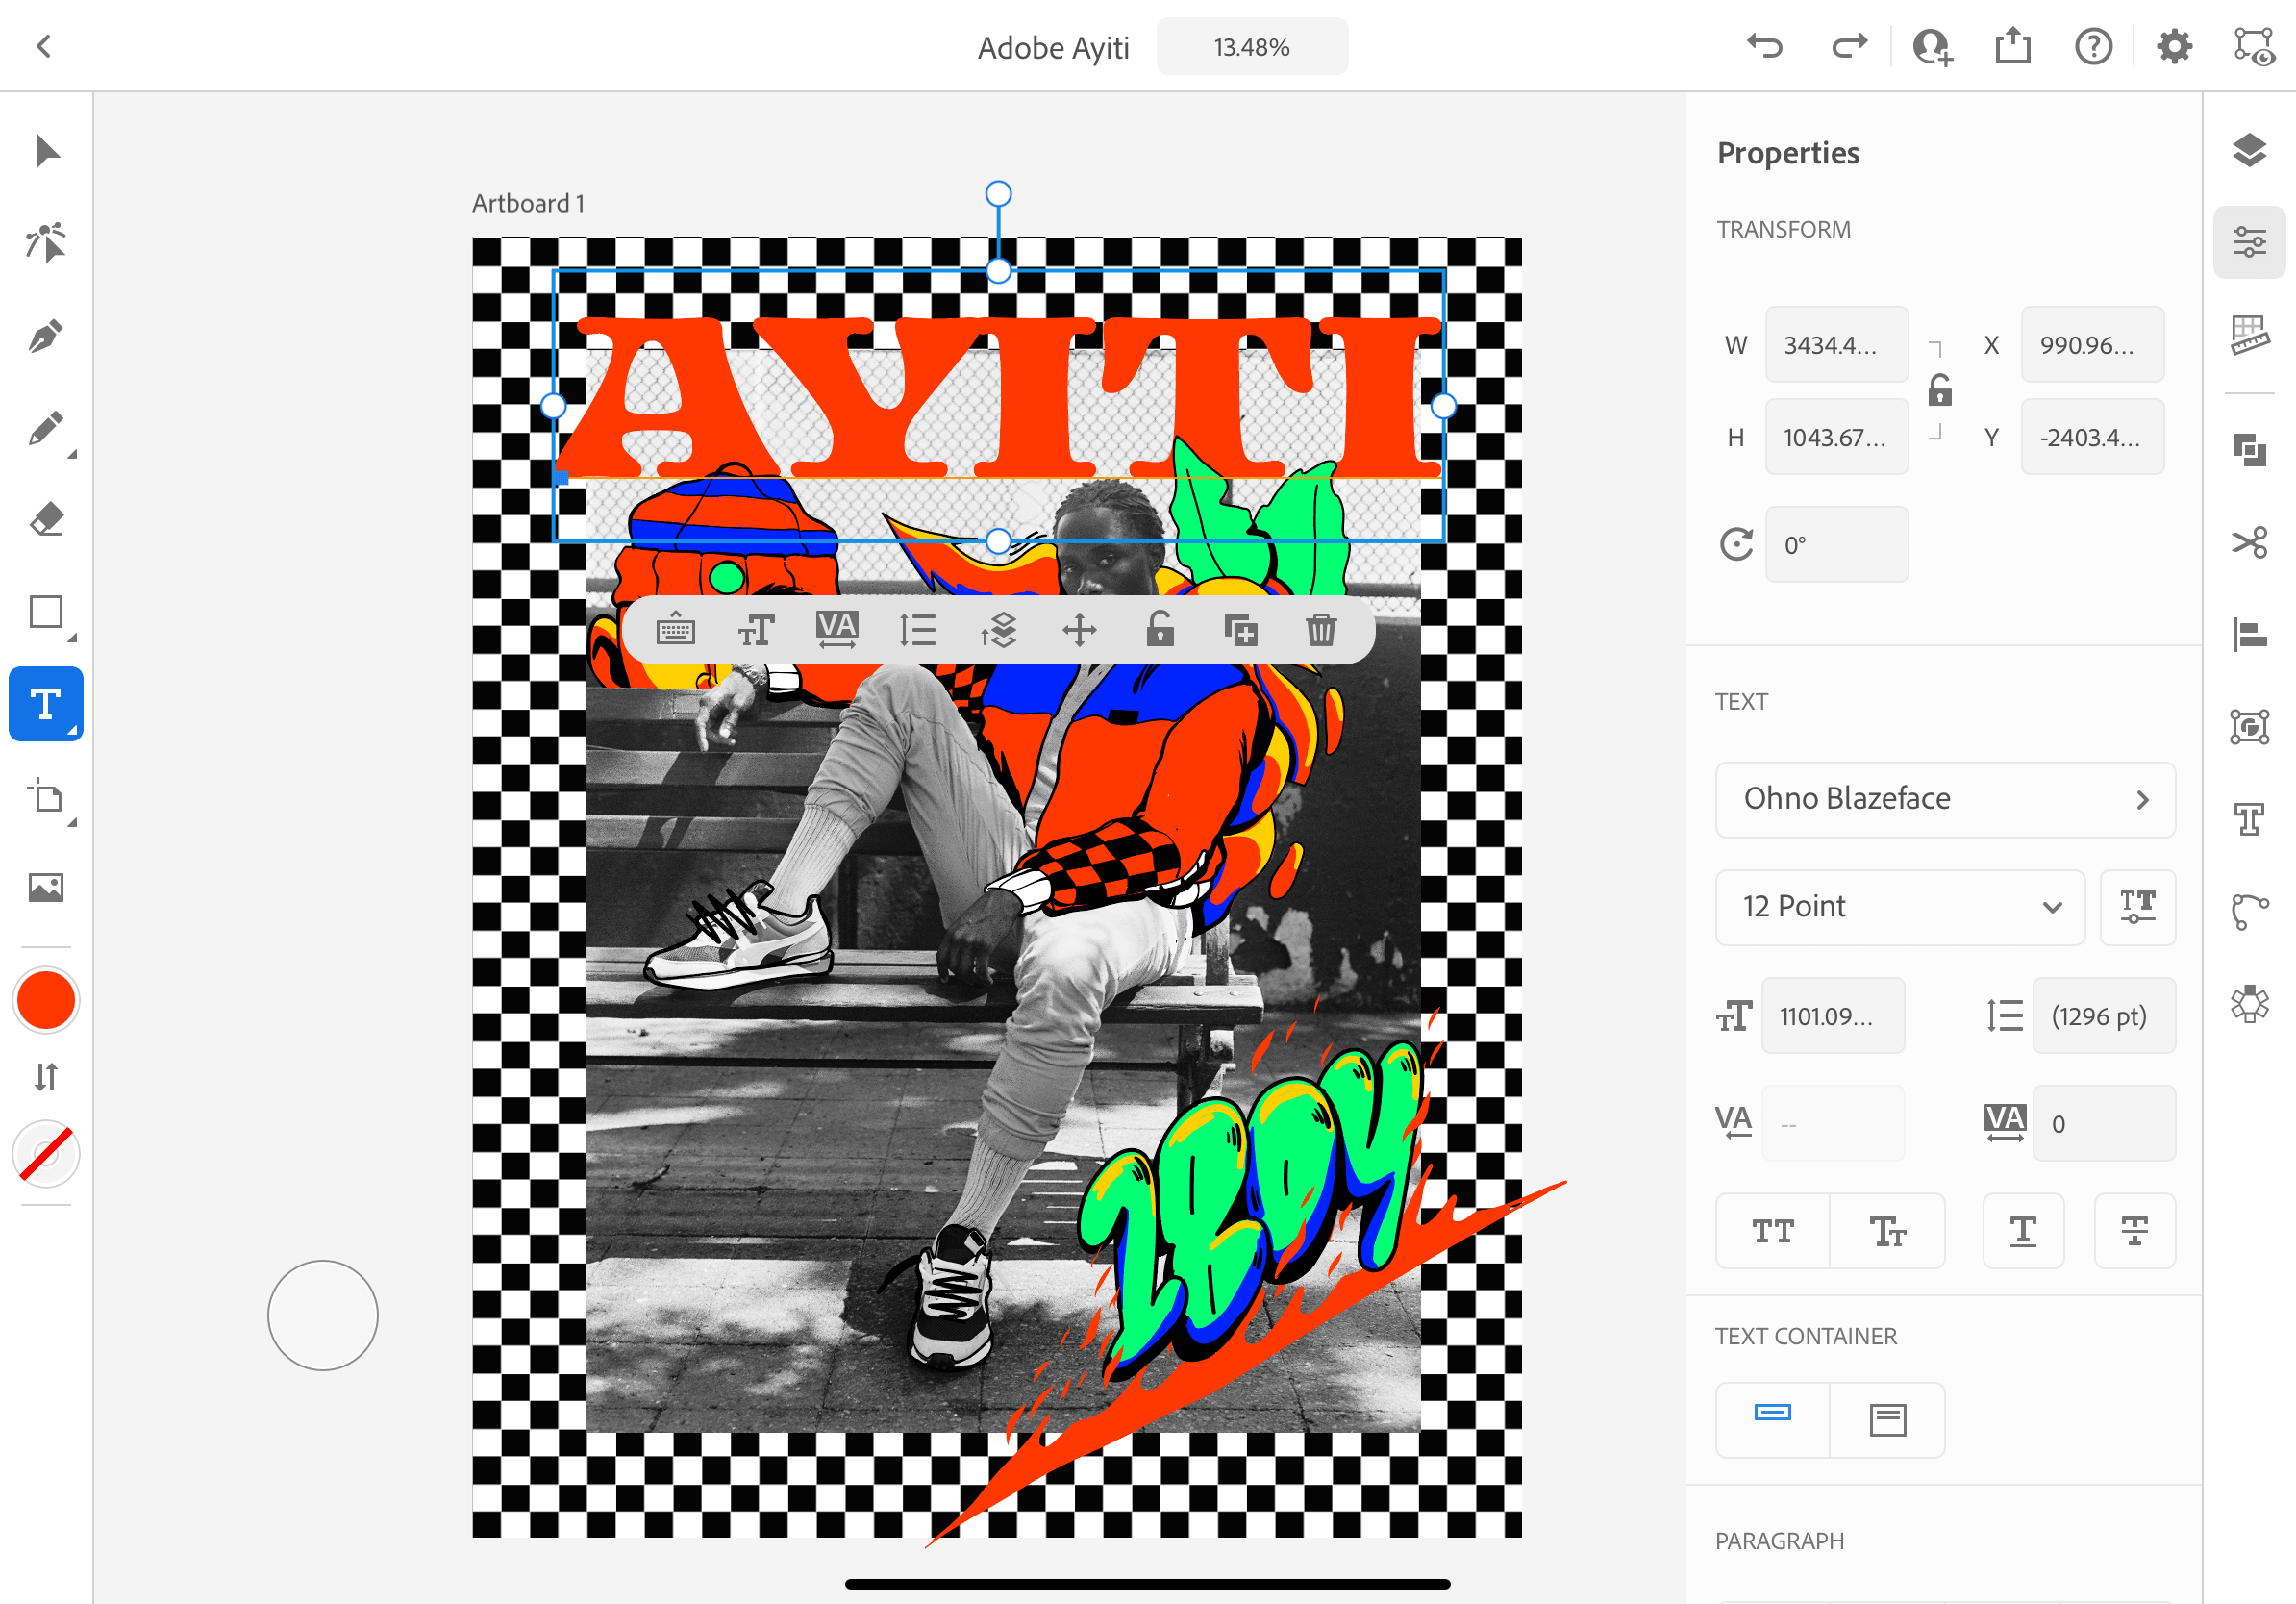The width and height of the screenshot is (2296, 1604).
Task: Select the Artboard tool
Action: pyautogui.click(x=46, y=797)
